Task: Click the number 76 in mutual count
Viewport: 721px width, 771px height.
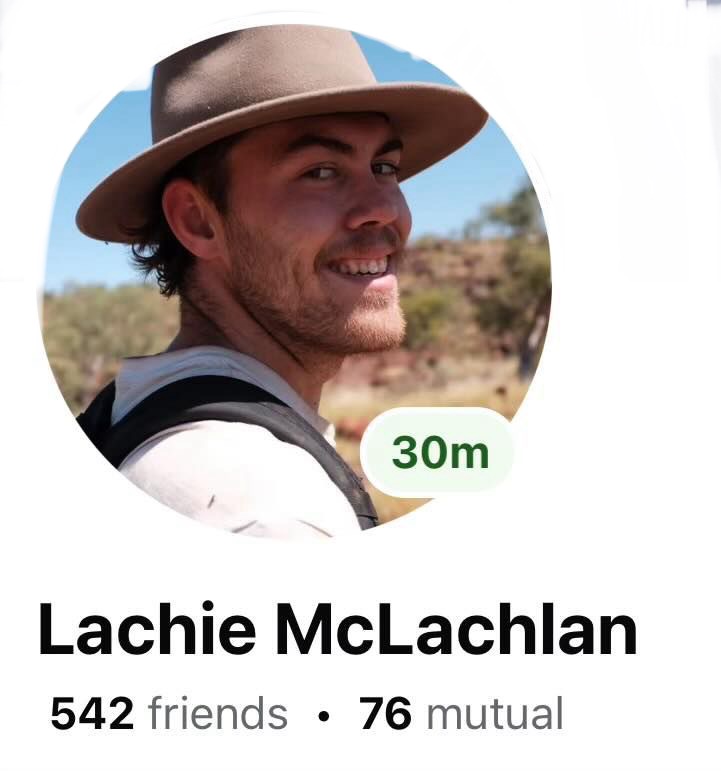Action: [x=385, y=713]
